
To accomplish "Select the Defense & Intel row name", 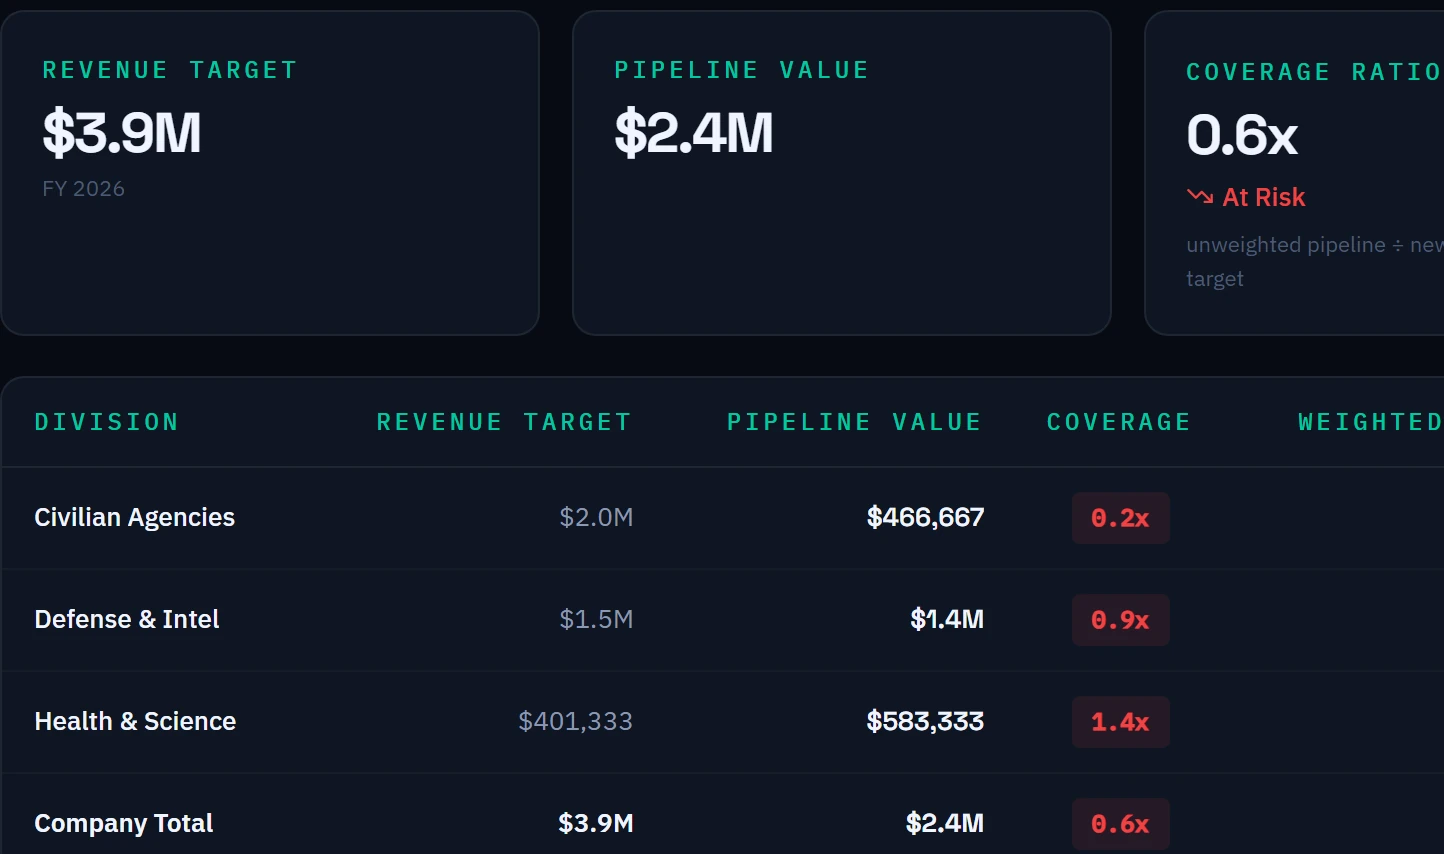I will click(x=127, y=619).
